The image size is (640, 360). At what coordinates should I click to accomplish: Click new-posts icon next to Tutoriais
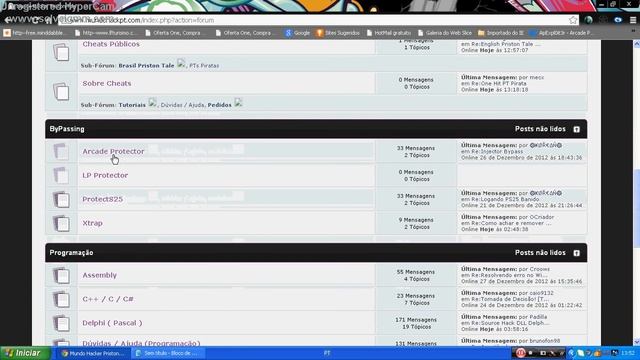tap(152, 103)
